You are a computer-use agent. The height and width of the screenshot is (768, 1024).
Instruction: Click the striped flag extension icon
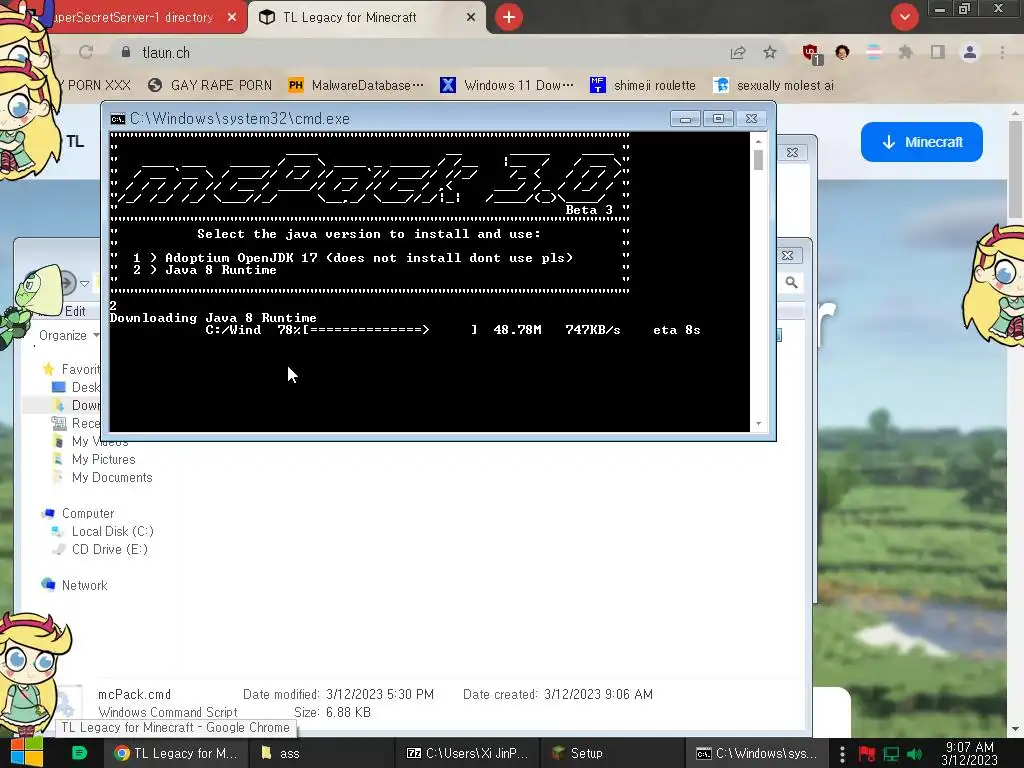pyautogui.click(x=874, y=52)
